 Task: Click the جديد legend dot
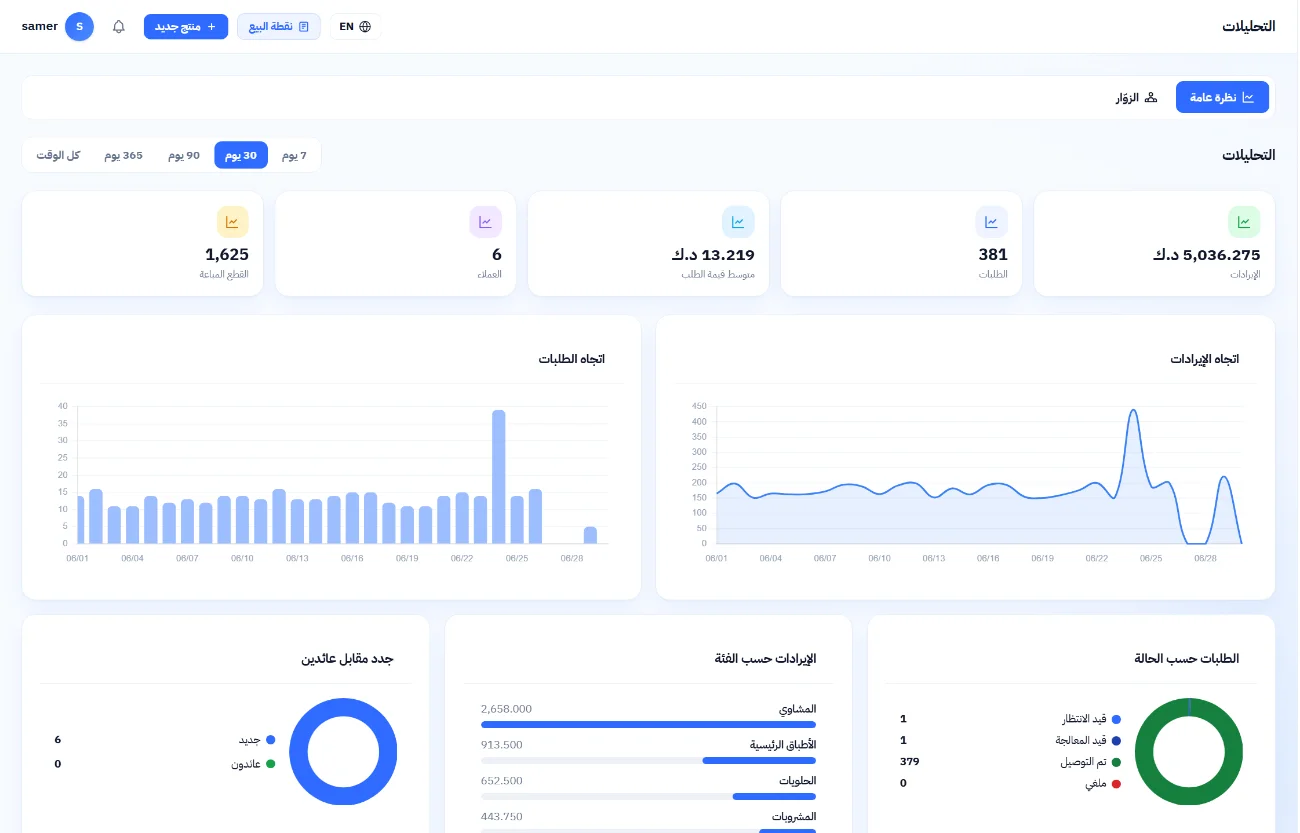click(270, 740)
